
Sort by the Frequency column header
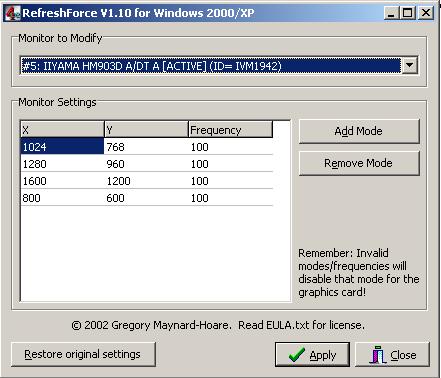(x=231, y=130)
